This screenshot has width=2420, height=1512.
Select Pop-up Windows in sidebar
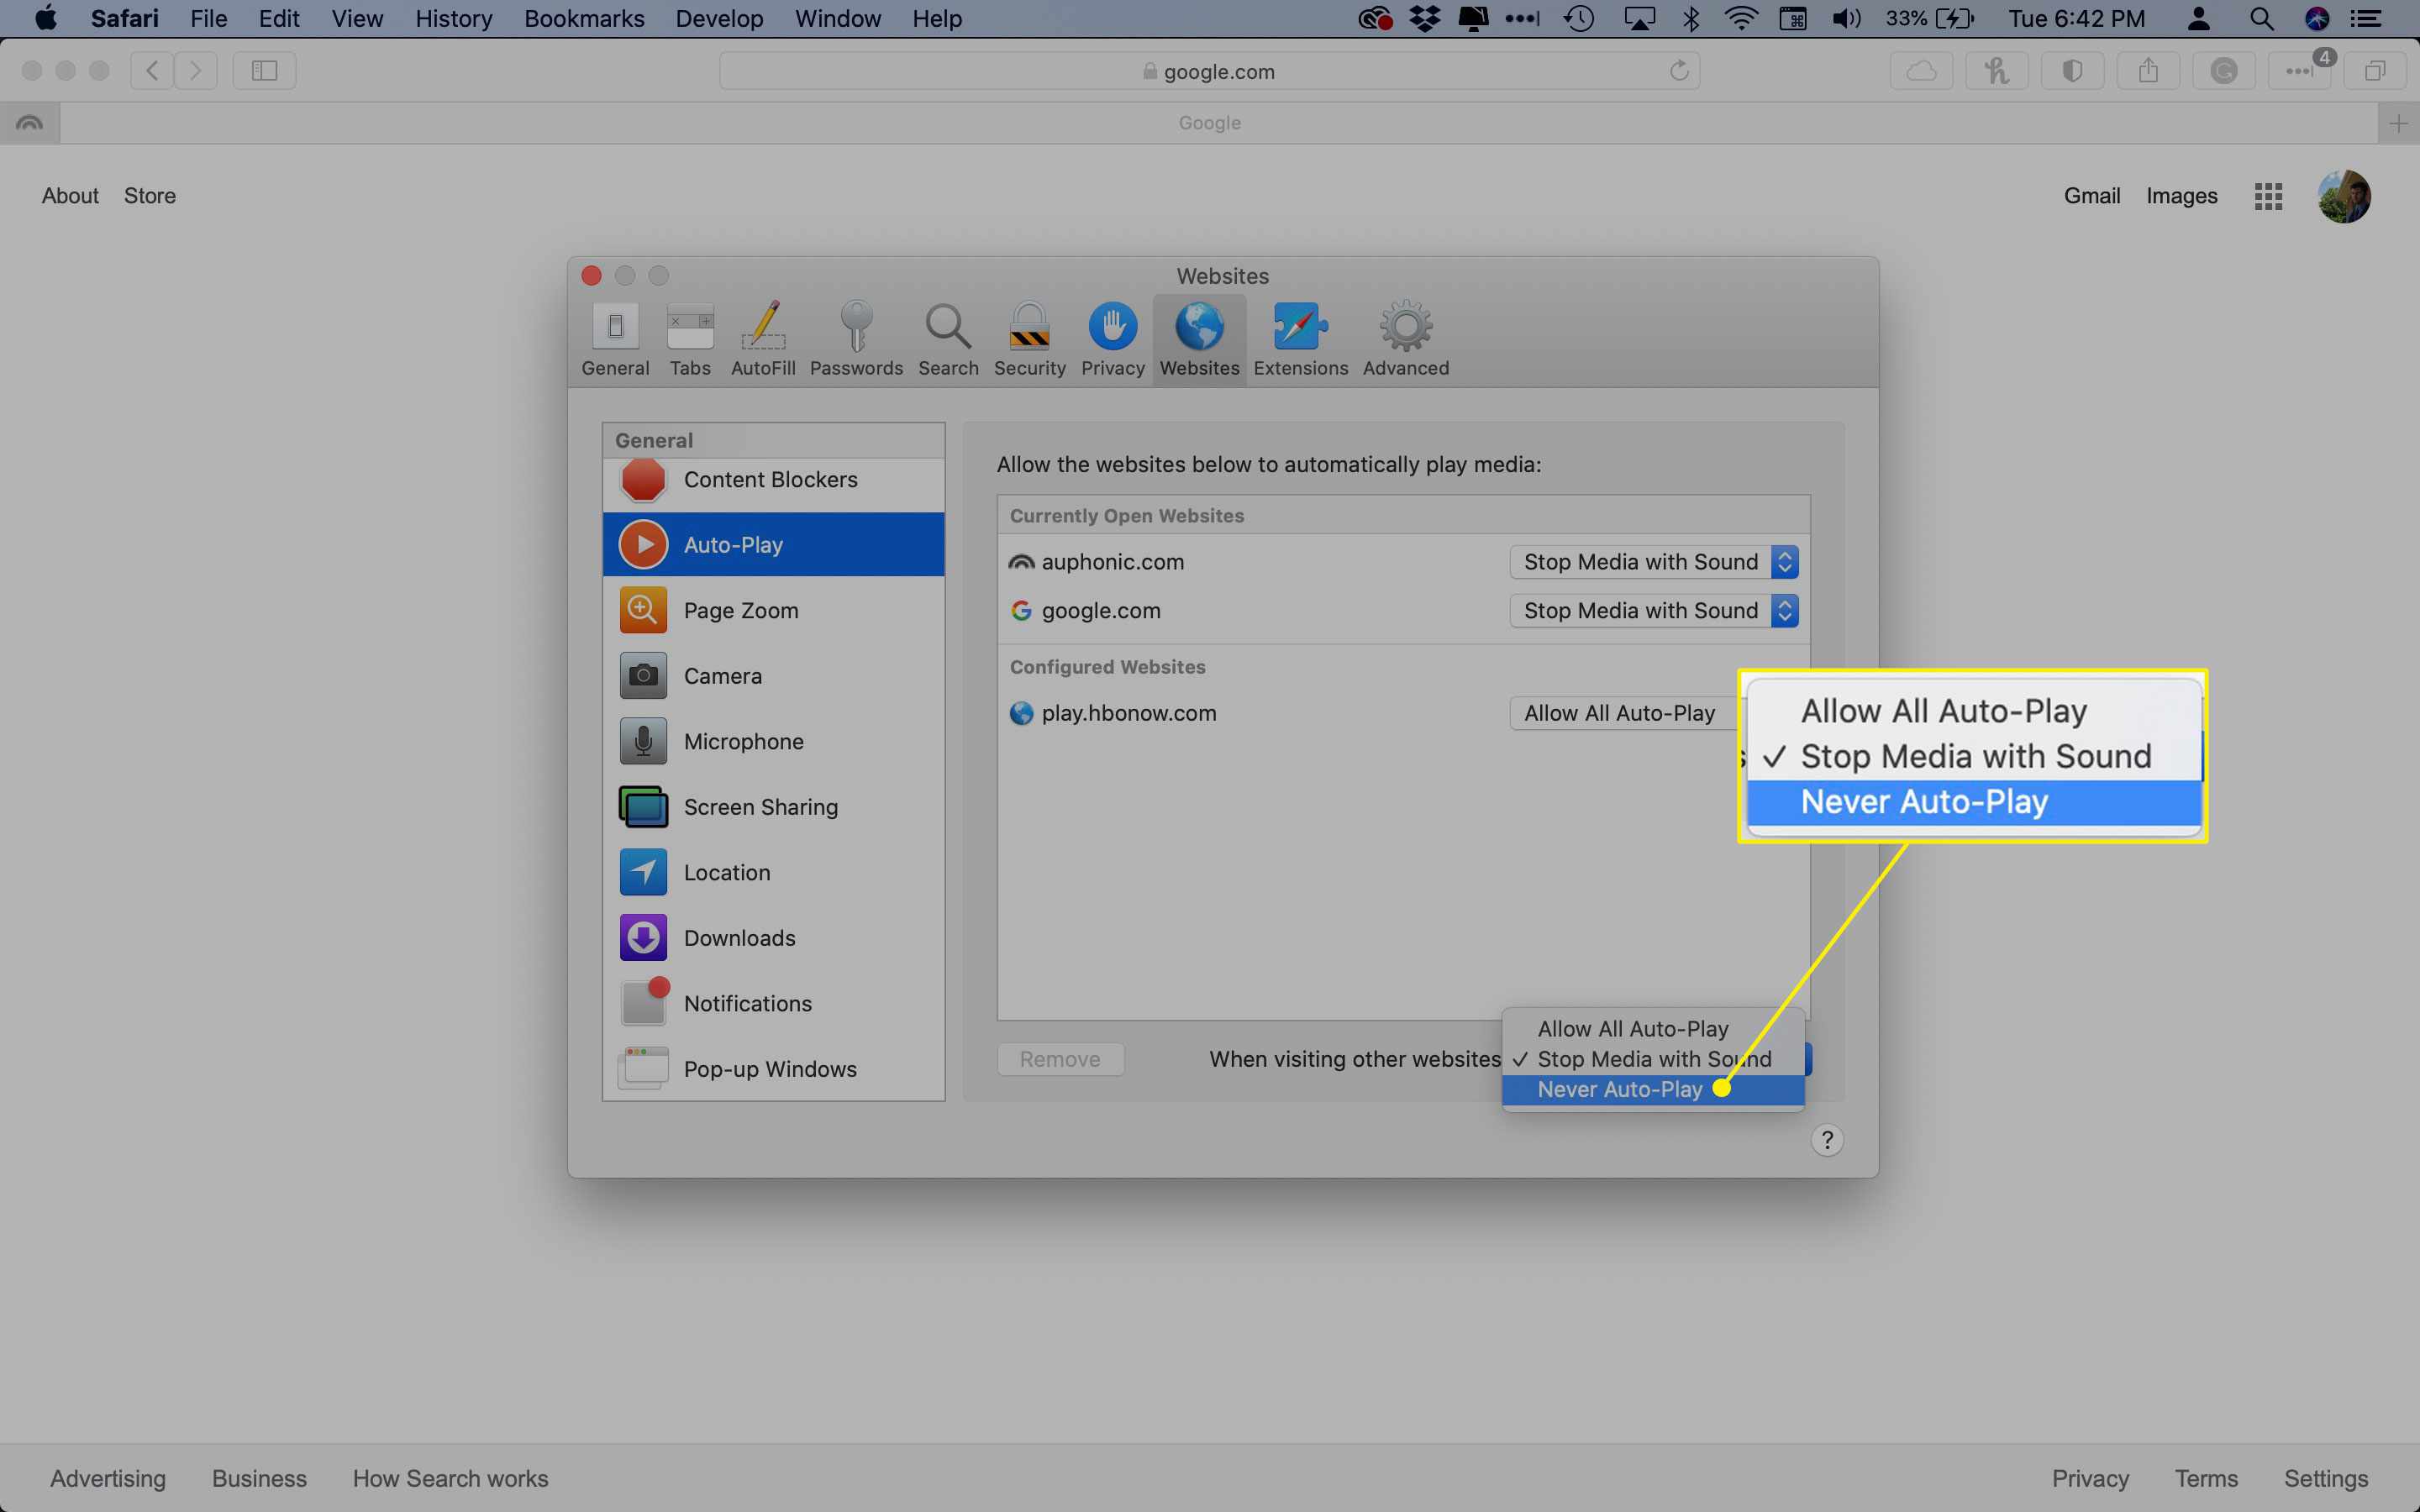773,1069
